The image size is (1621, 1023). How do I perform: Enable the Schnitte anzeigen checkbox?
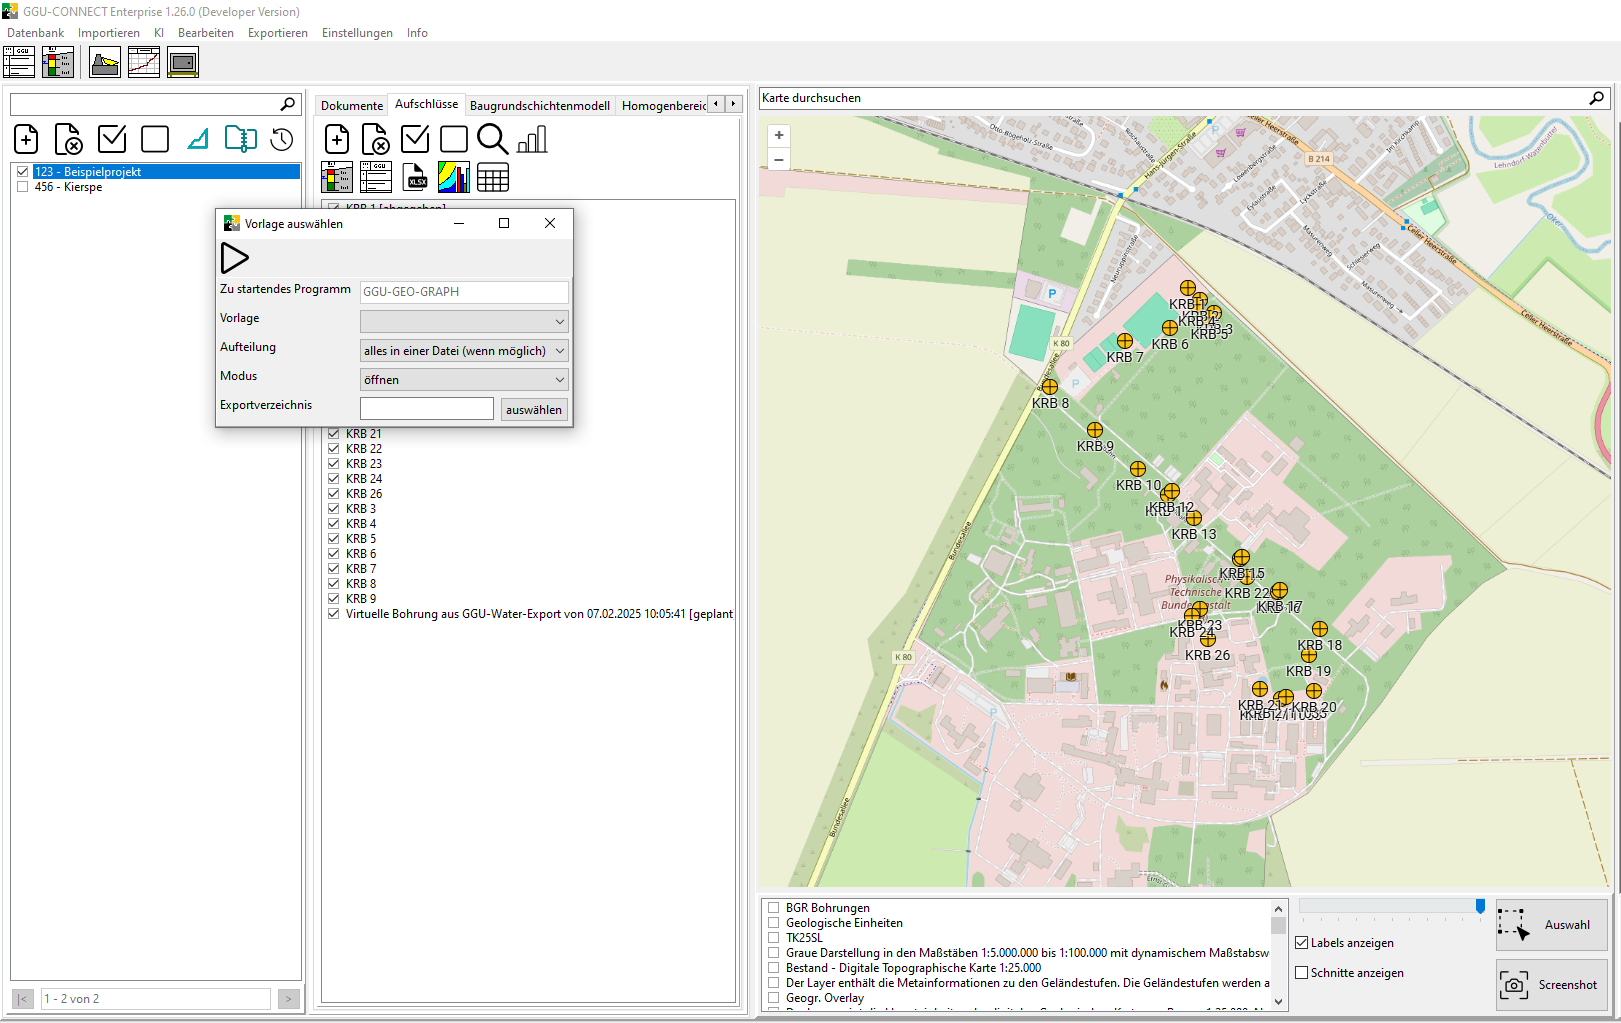[x=1302, y=973]
